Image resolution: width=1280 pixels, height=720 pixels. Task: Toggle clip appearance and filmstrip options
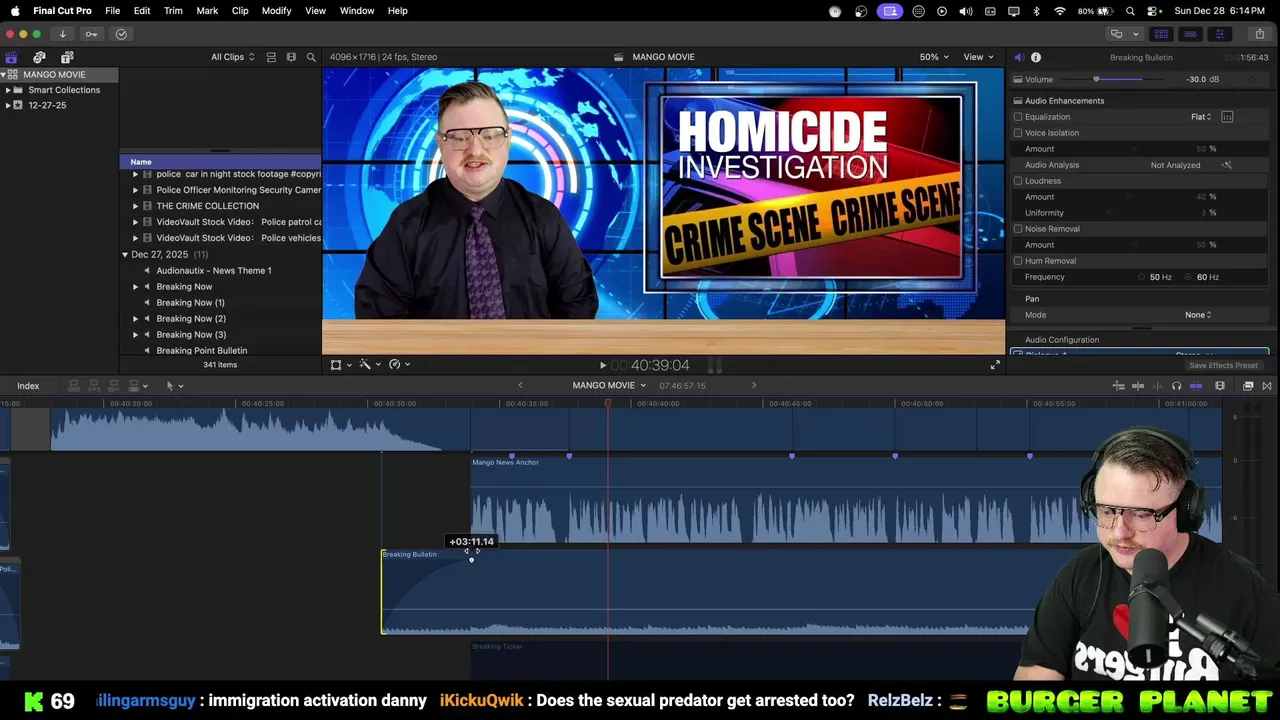click(x=291, y=57)
